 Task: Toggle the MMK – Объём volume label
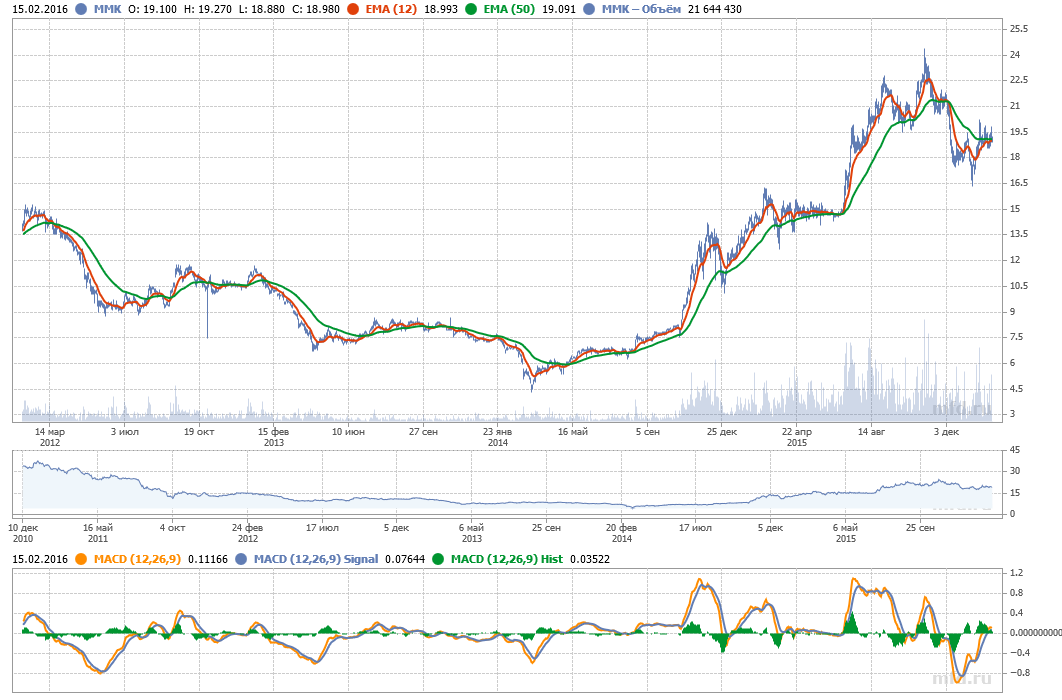[x=640, y=8]
